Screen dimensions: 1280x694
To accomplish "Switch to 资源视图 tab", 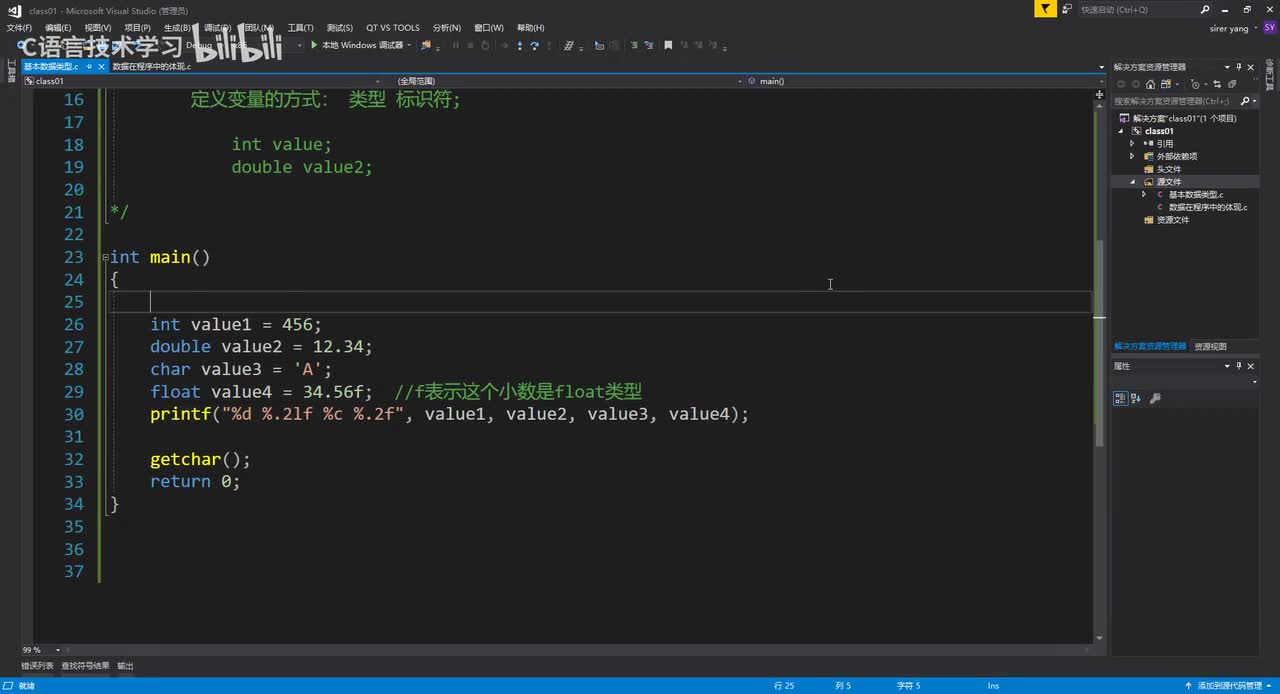I will tap(1210, 346).
